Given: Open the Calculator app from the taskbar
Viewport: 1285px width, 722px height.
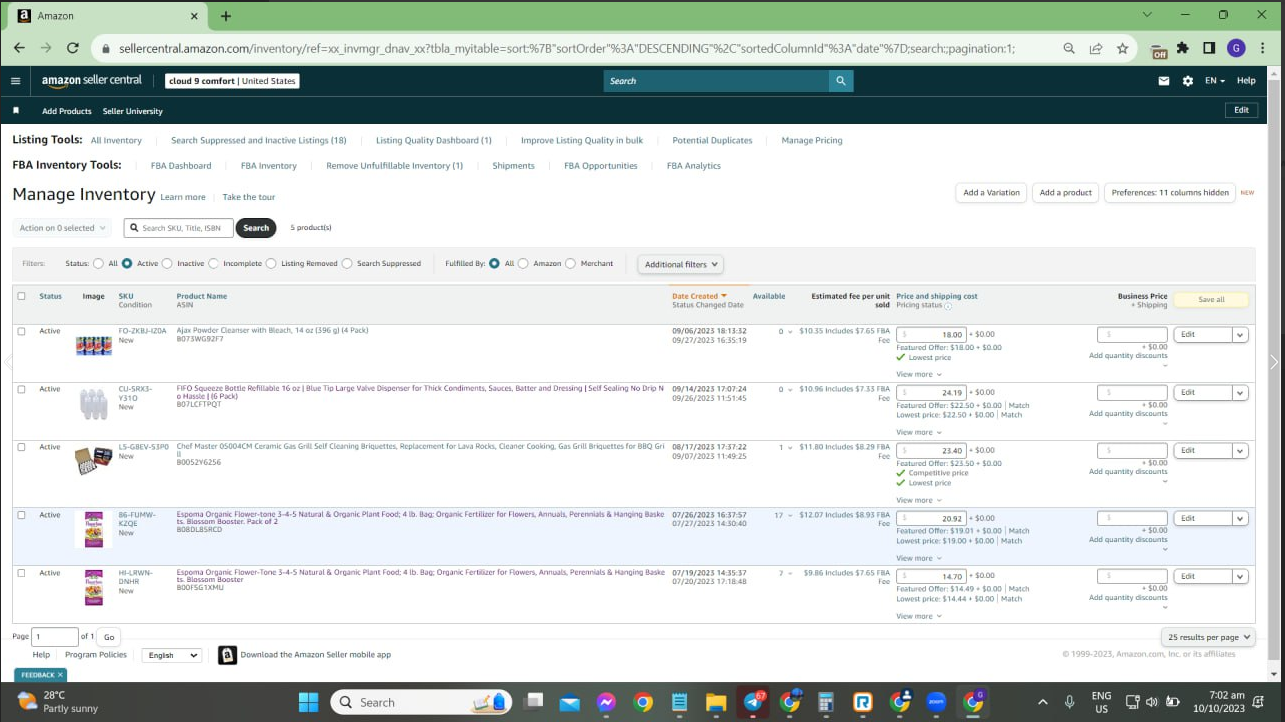Looking at the screenshot, I should tap(826, 702).
